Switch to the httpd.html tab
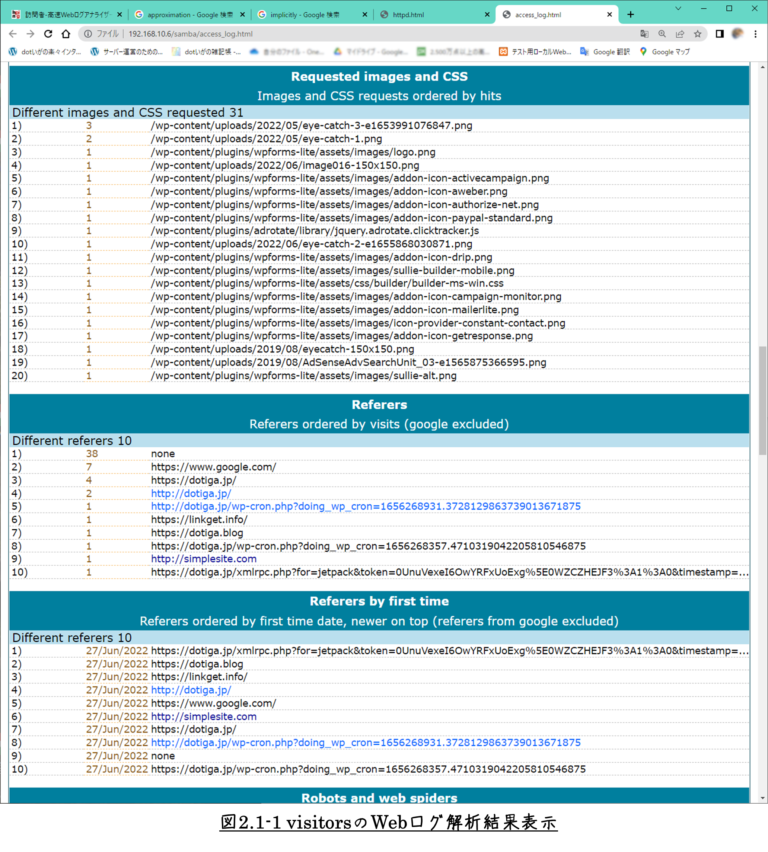Viewport: 768px width, 852px height. [430, 15]
